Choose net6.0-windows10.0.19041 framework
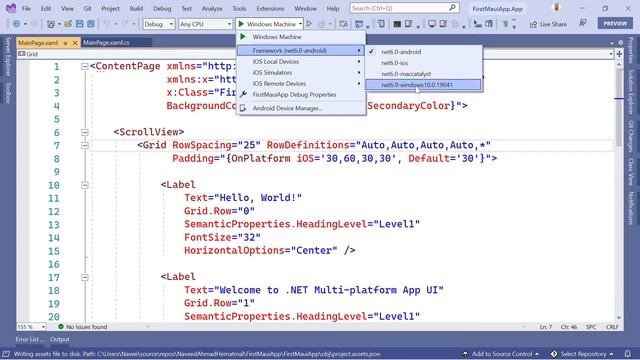The height and width of the screenshot is (360, 640). (x=423, y=85)
